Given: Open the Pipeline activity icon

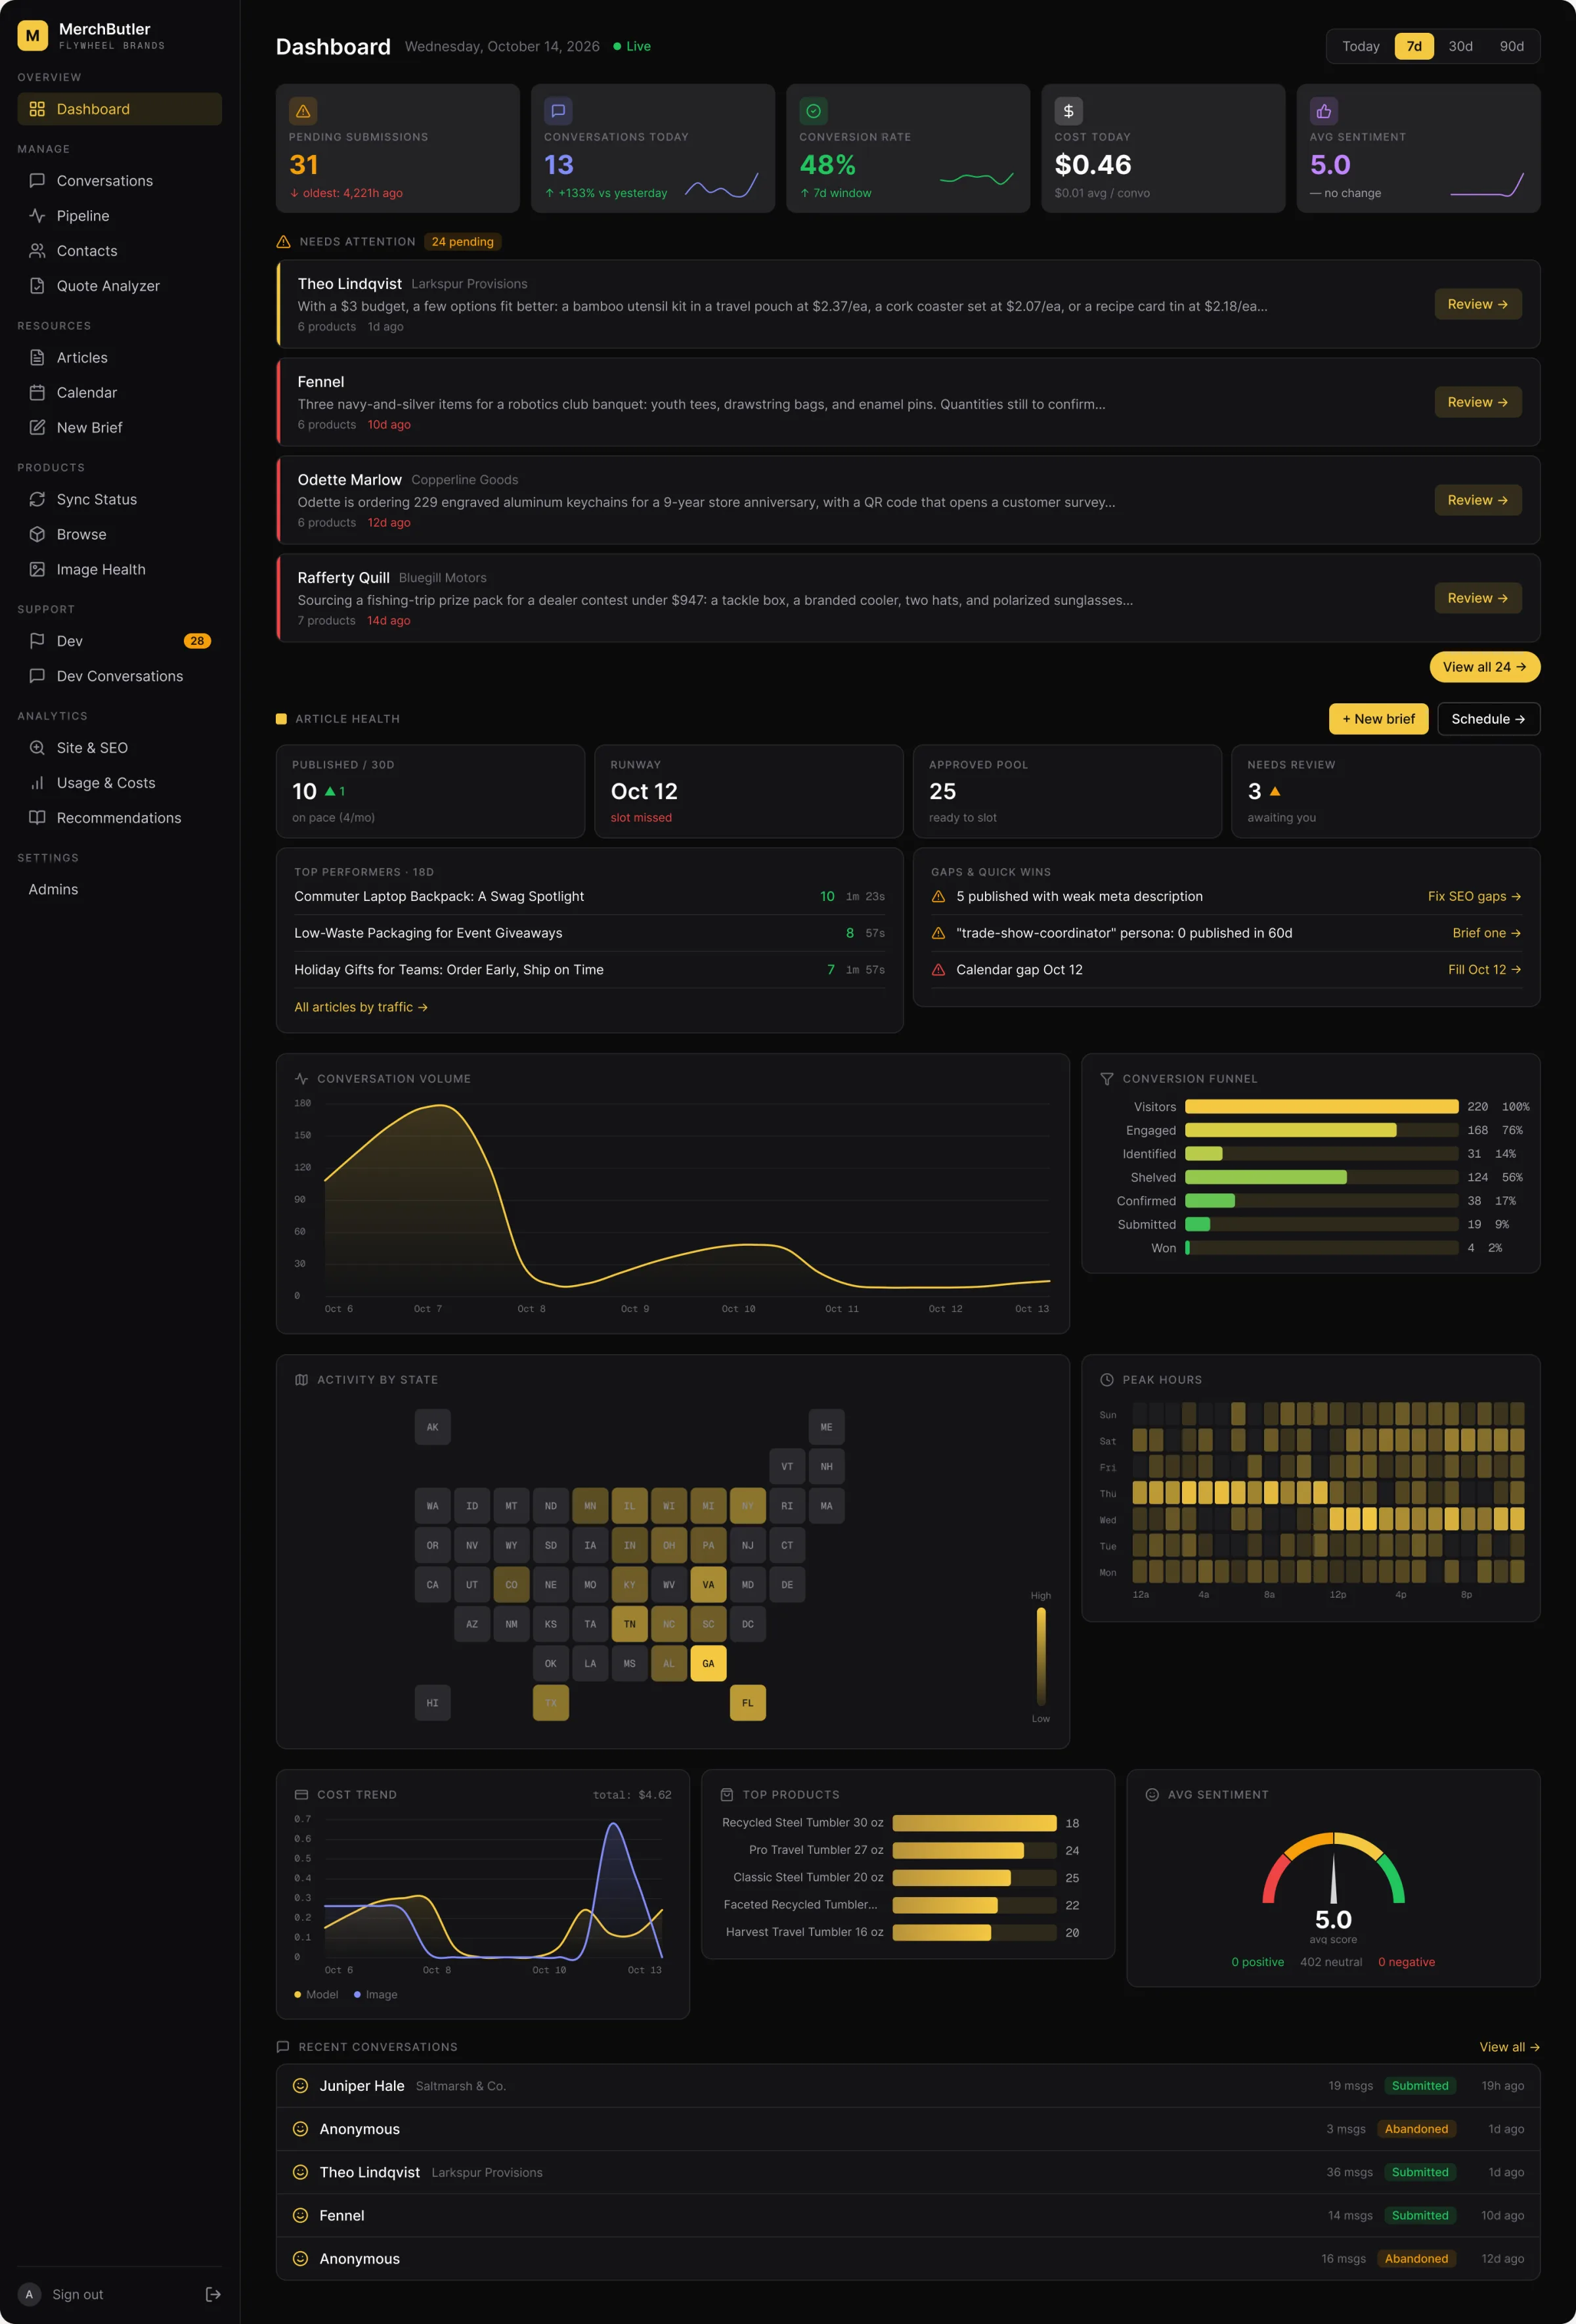Looking at the screenshot, I should (x=37, y=216).
